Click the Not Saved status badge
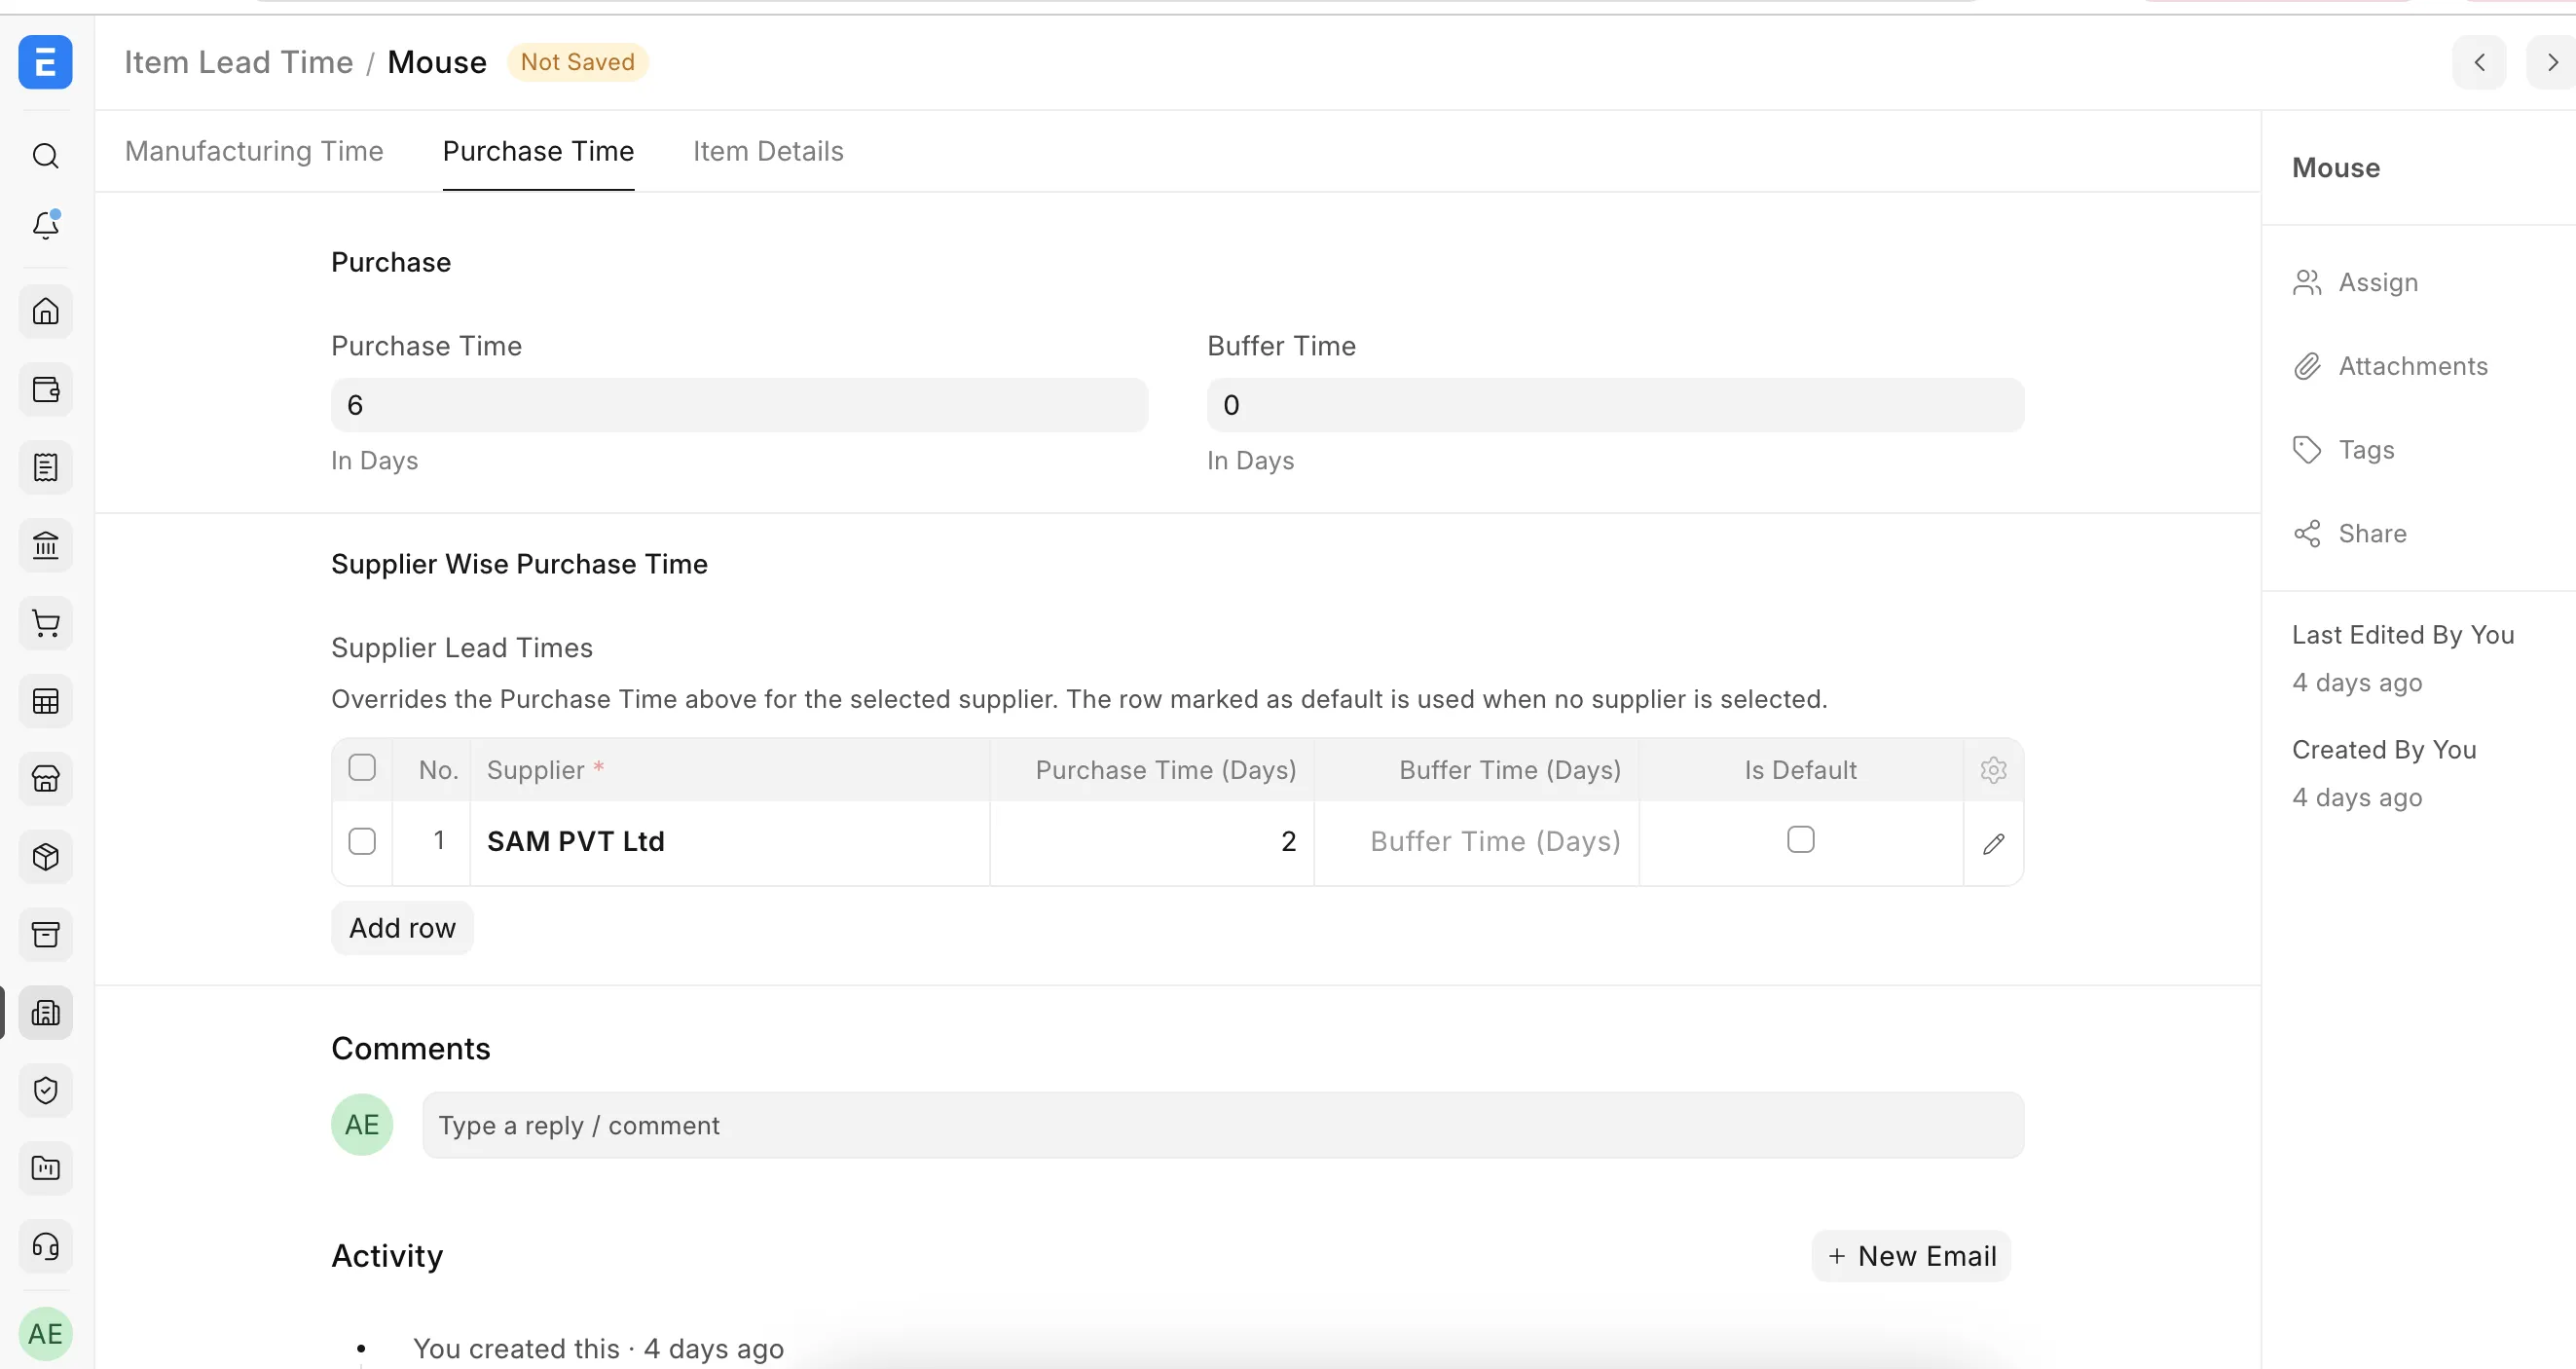Screen dimensions: 2576x1369 click(578, 62)
